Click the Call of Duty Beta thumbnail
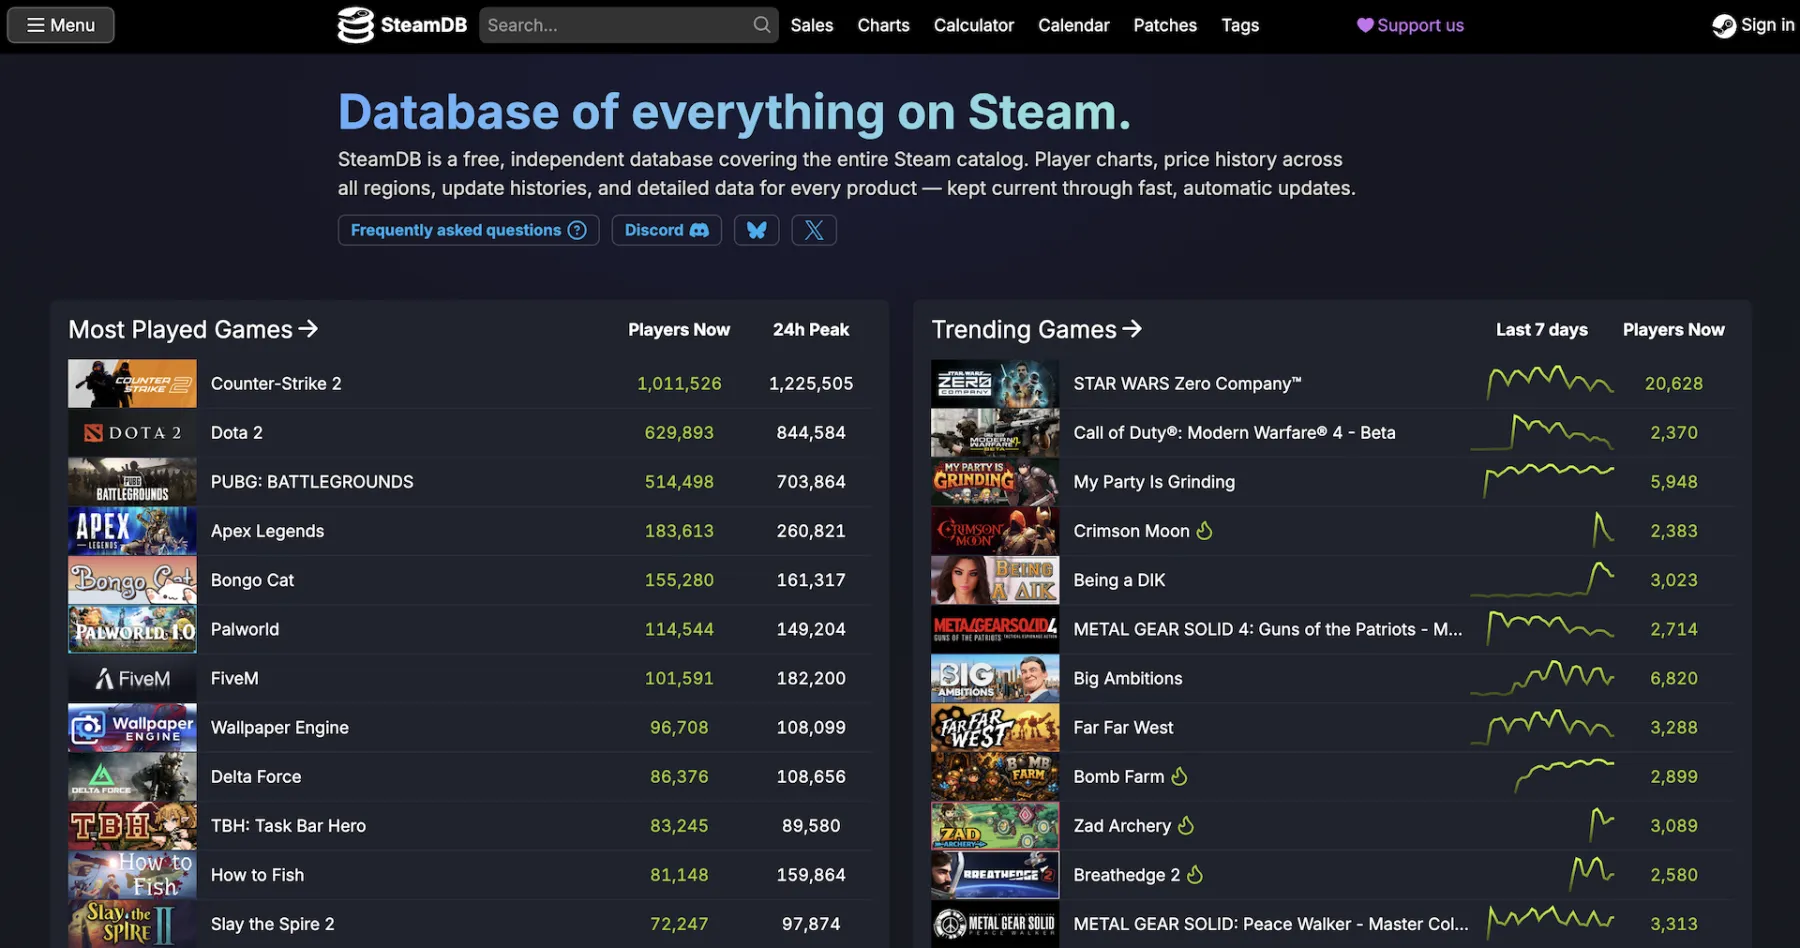 tap(995, 433)
